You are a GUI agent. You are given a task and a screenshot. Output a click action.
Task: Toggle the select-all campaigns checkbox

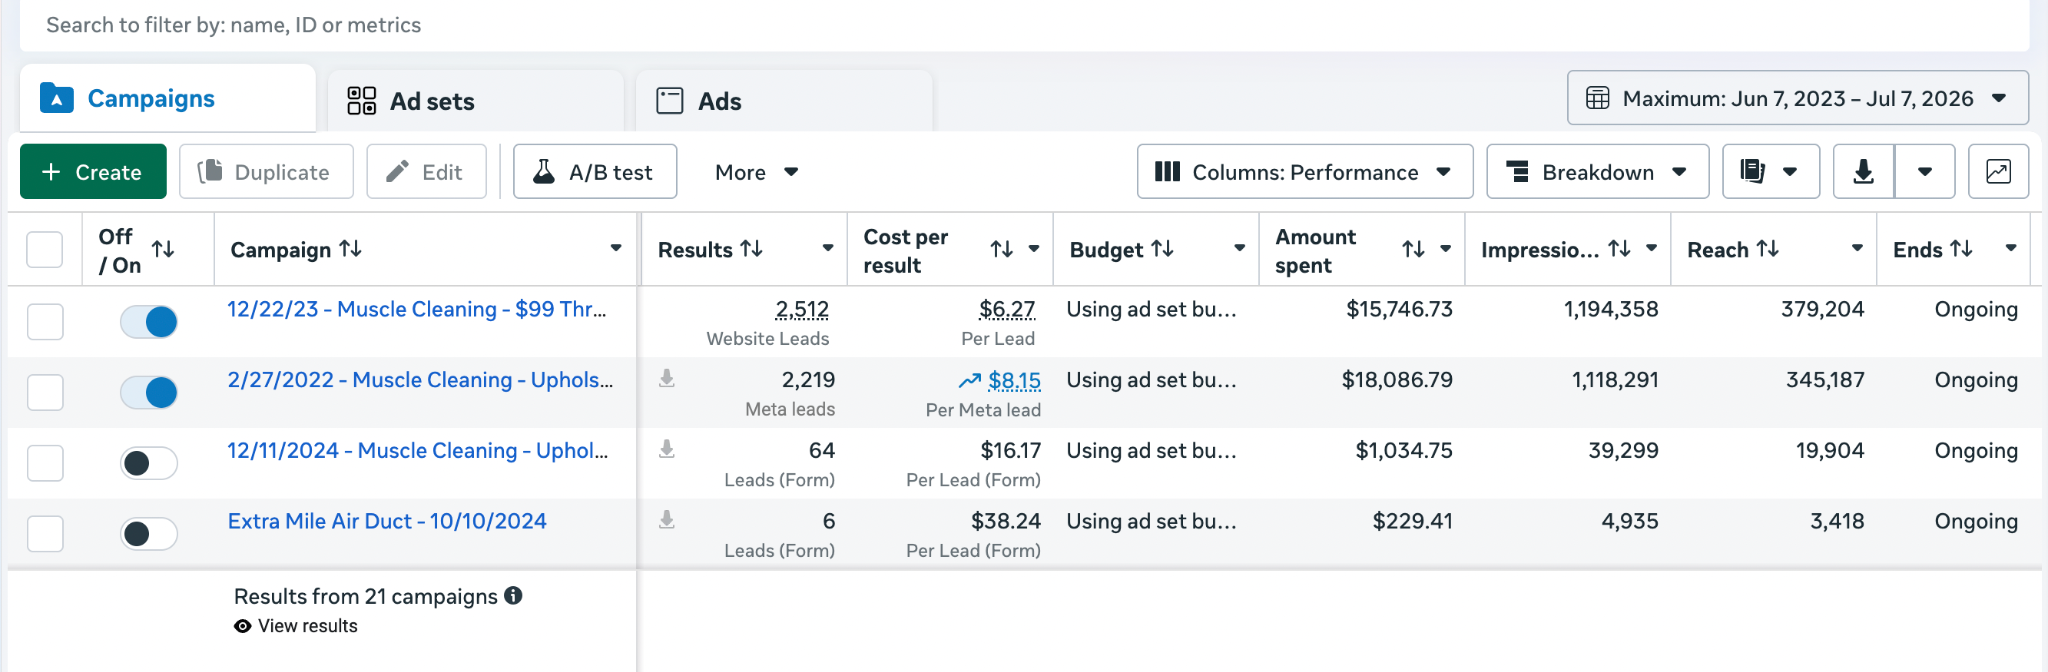point(44,249)
